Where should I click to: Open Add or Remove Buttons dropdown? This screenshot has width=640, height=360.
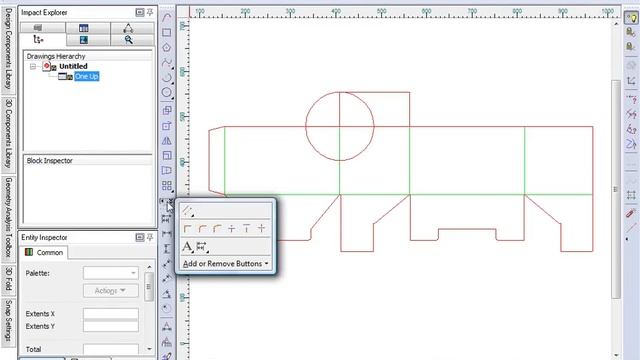(x=225, y=264)
